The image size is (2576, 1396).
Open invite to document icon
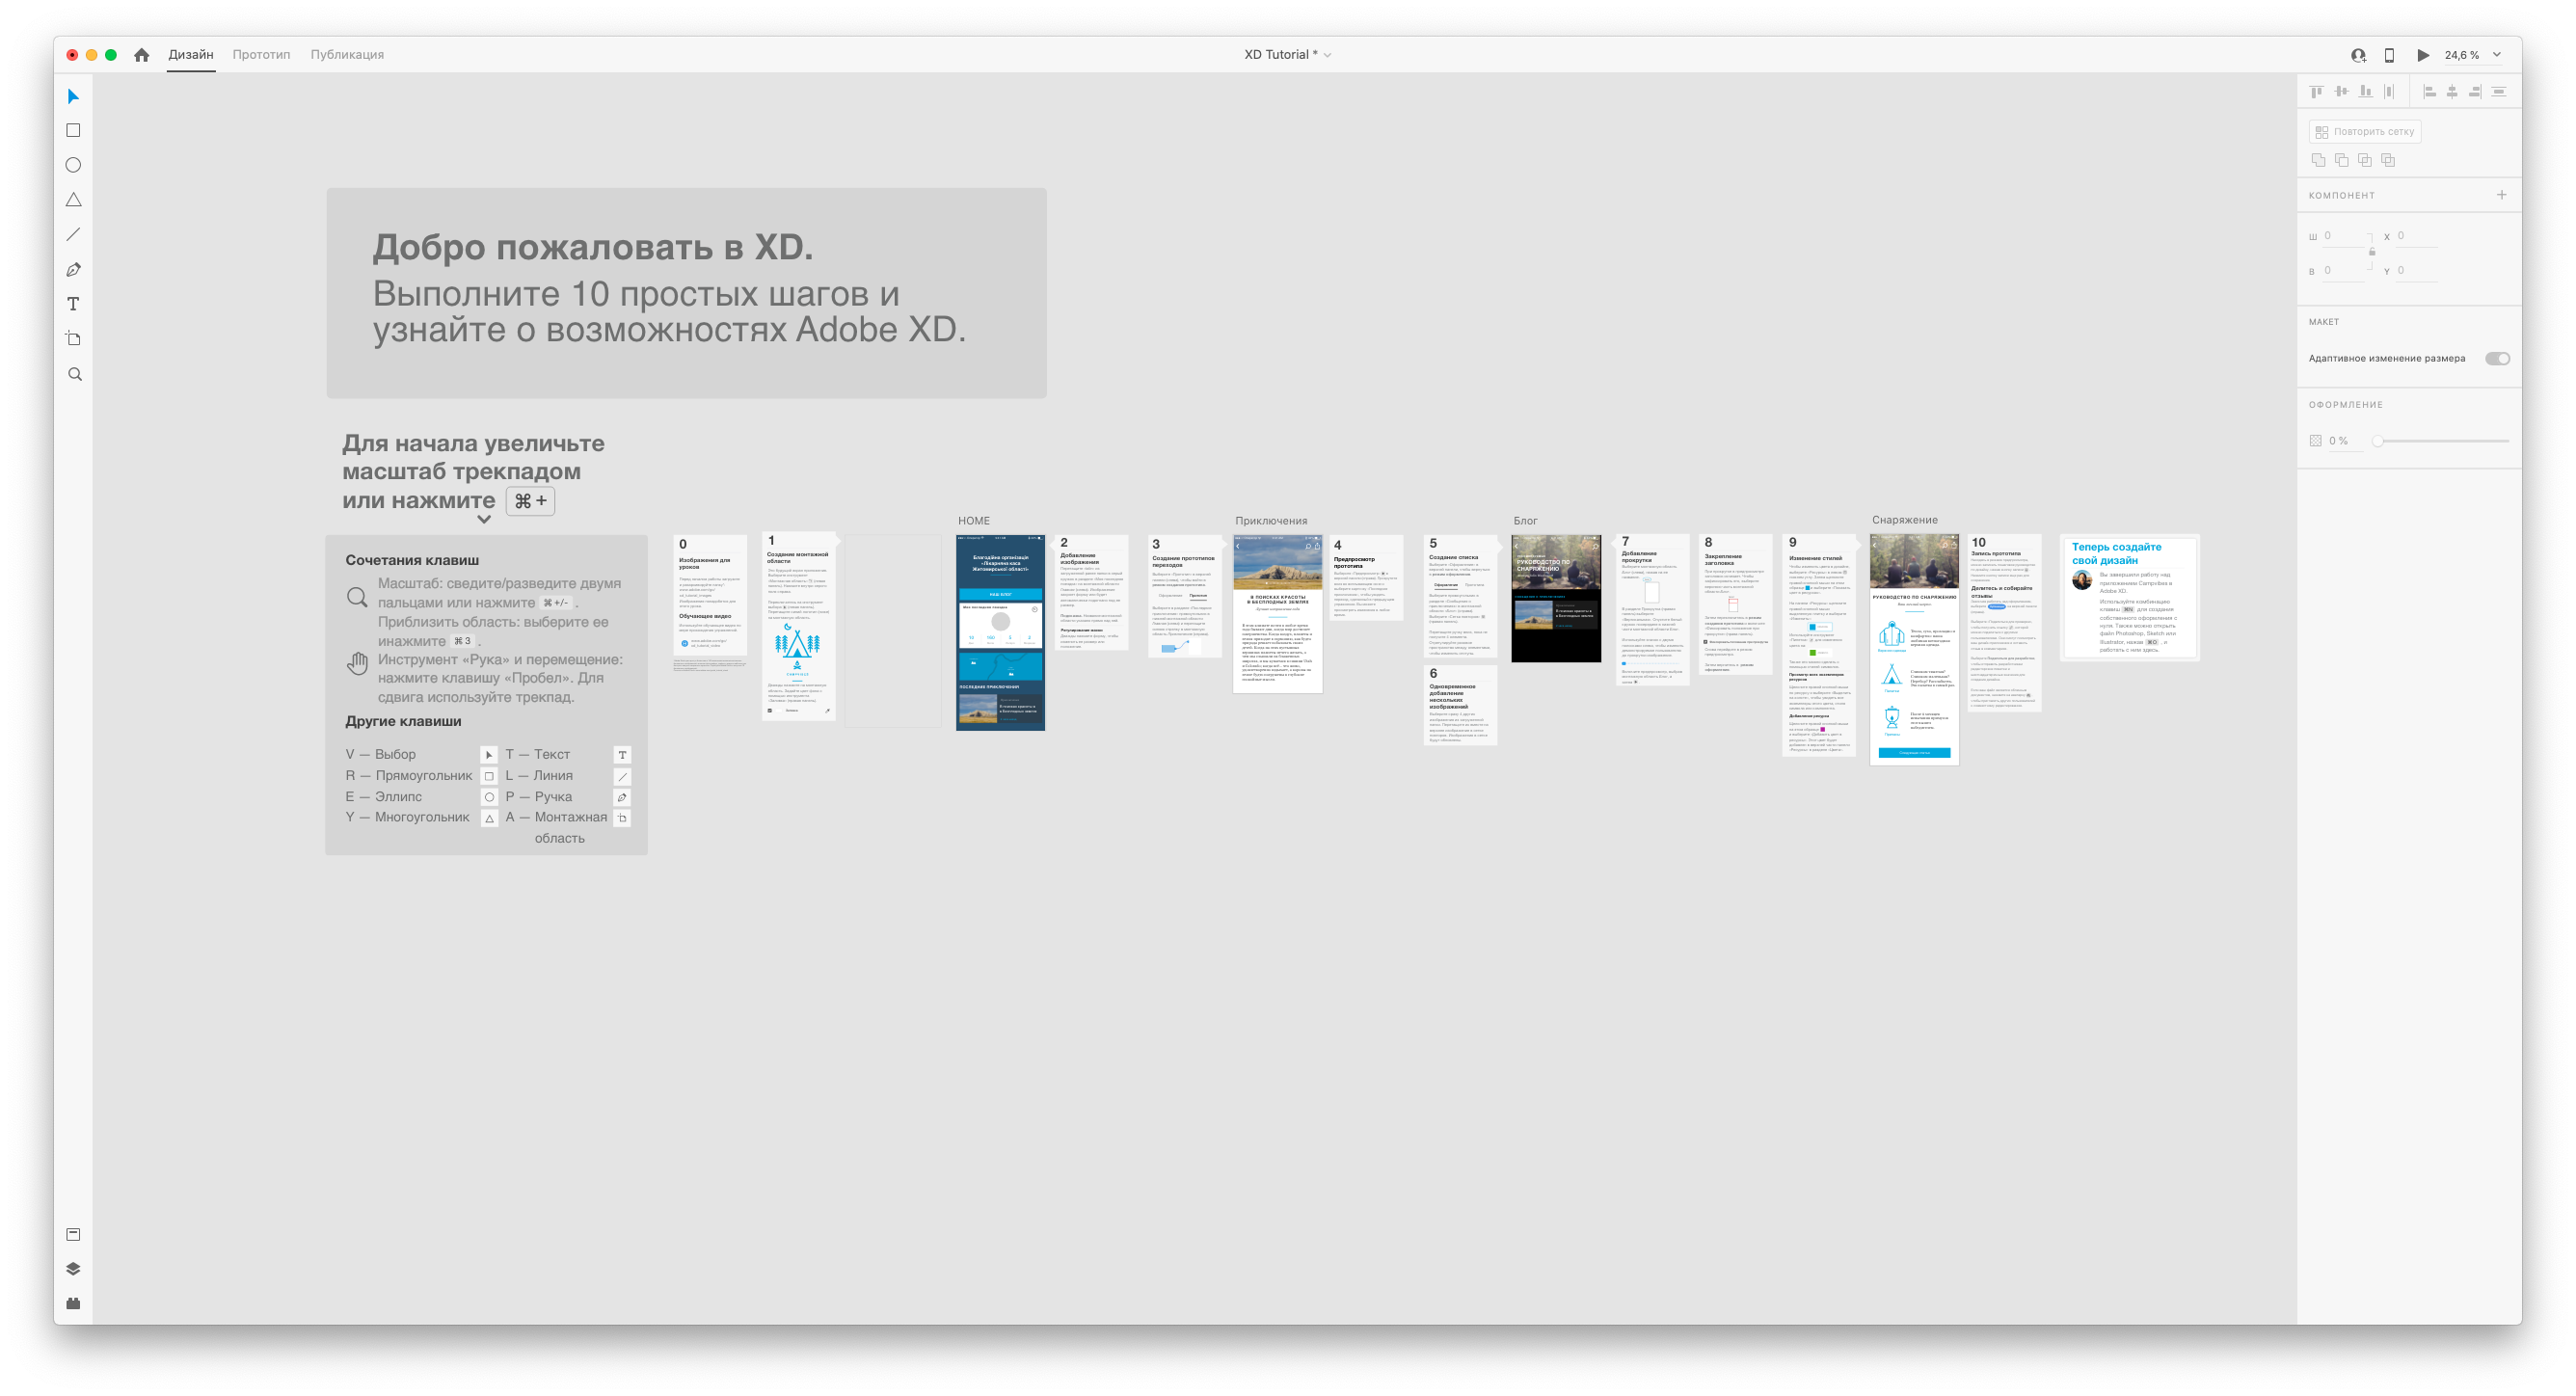[x=2358, y=55]
